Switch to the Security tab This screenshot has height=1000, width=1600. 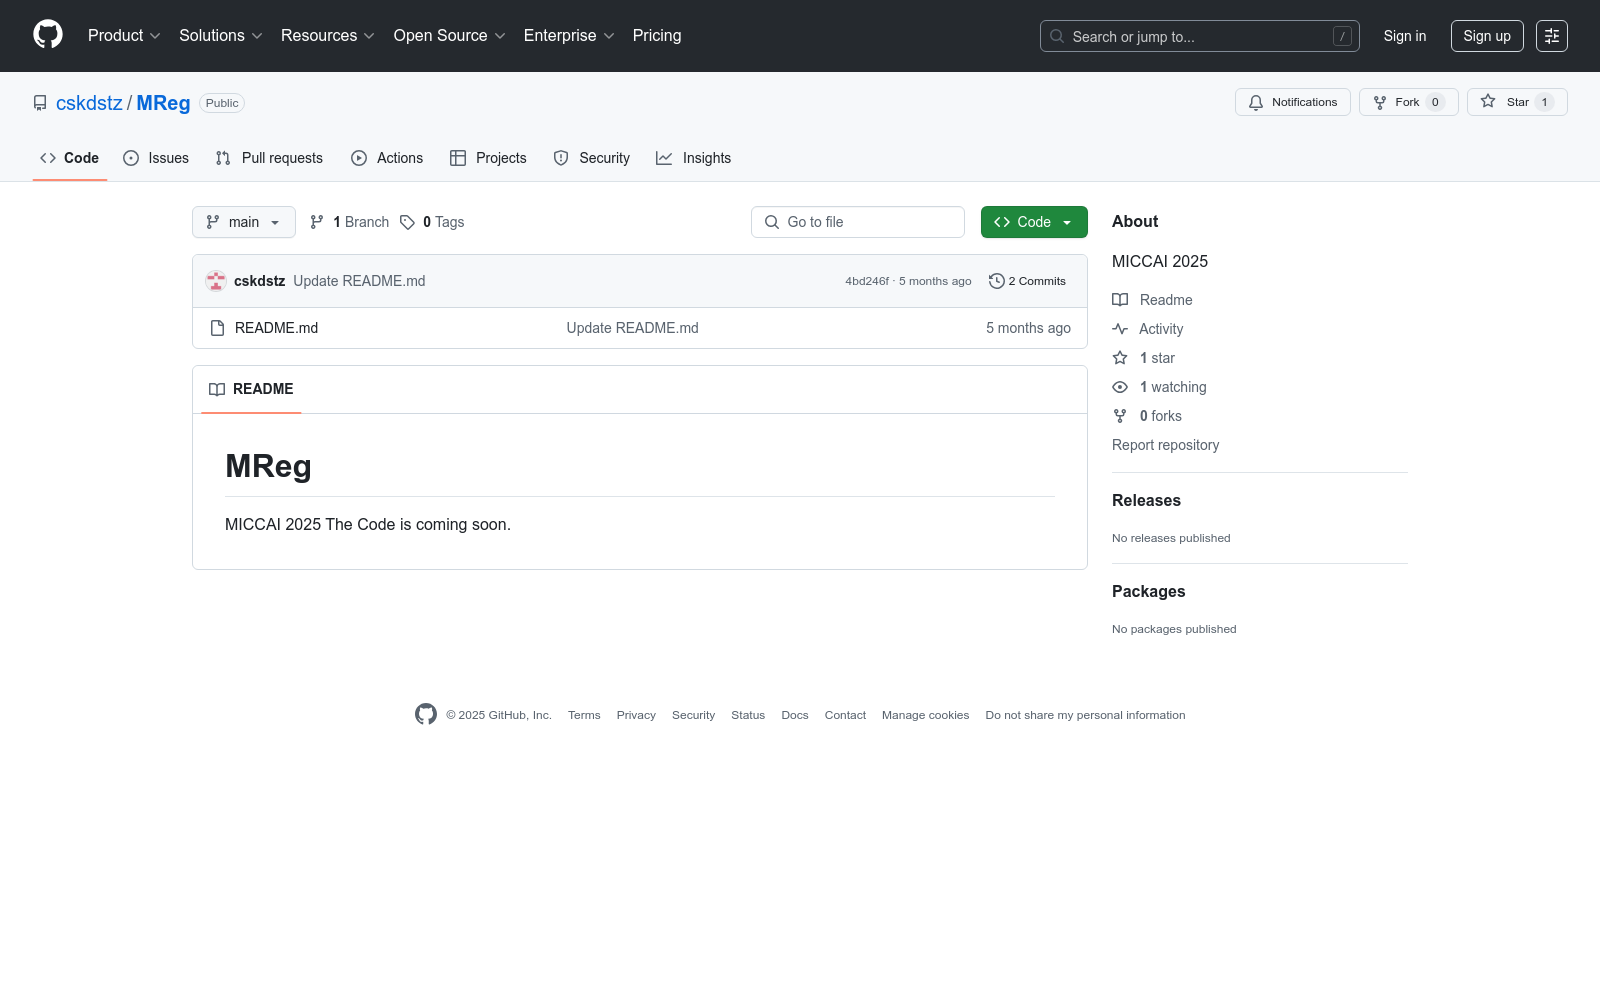coord(592,158)
